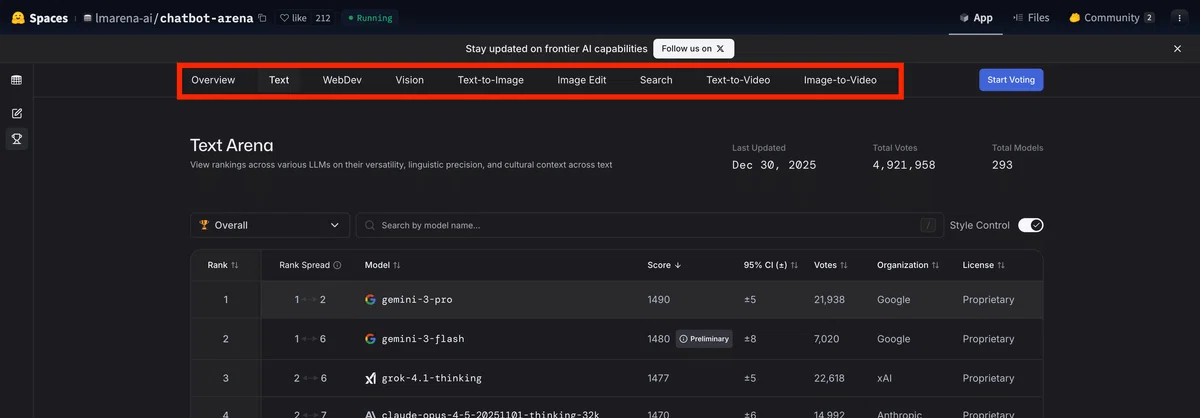Click the score value 1490
The width and height of the screenshot is (1200, 418).
[659, 300]
